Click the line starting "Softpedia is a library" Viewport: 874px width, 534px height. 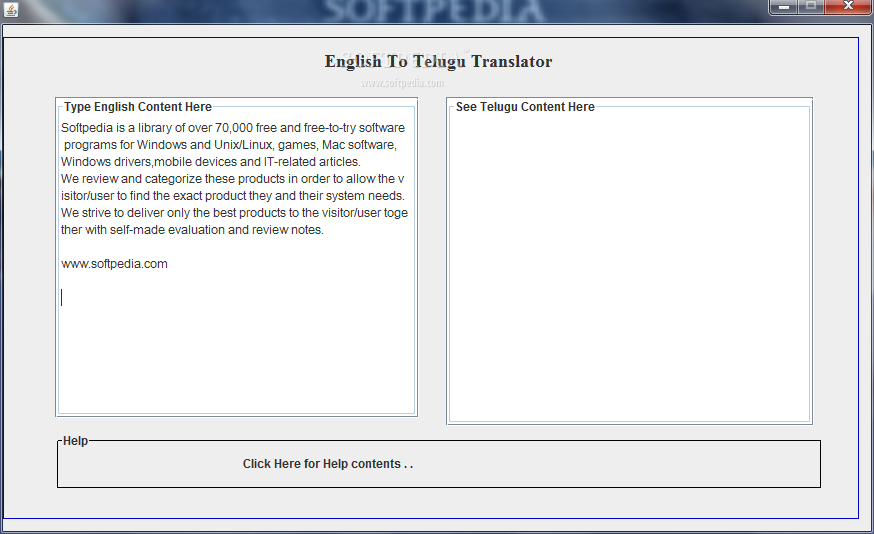coord(233,128)
